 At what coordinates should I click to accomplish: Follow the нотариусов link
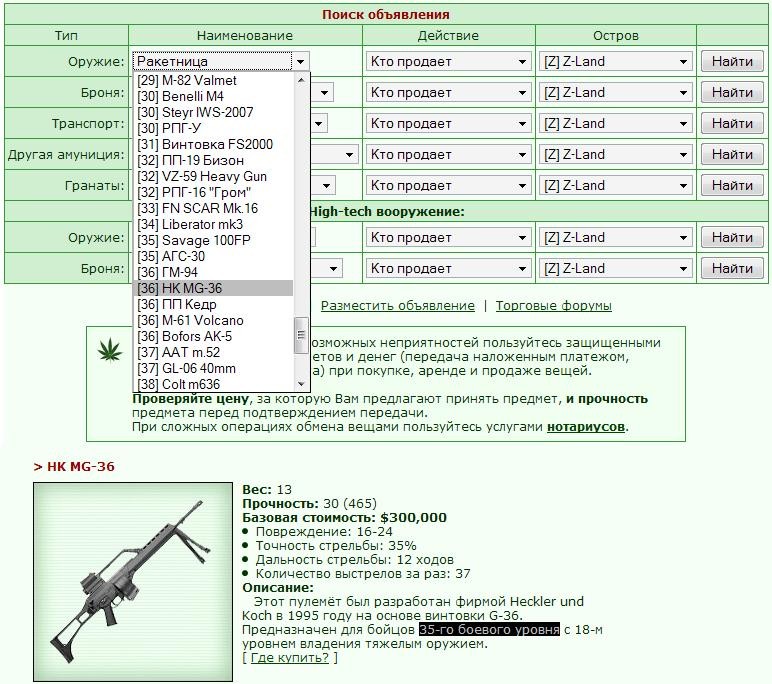[586, 426]
